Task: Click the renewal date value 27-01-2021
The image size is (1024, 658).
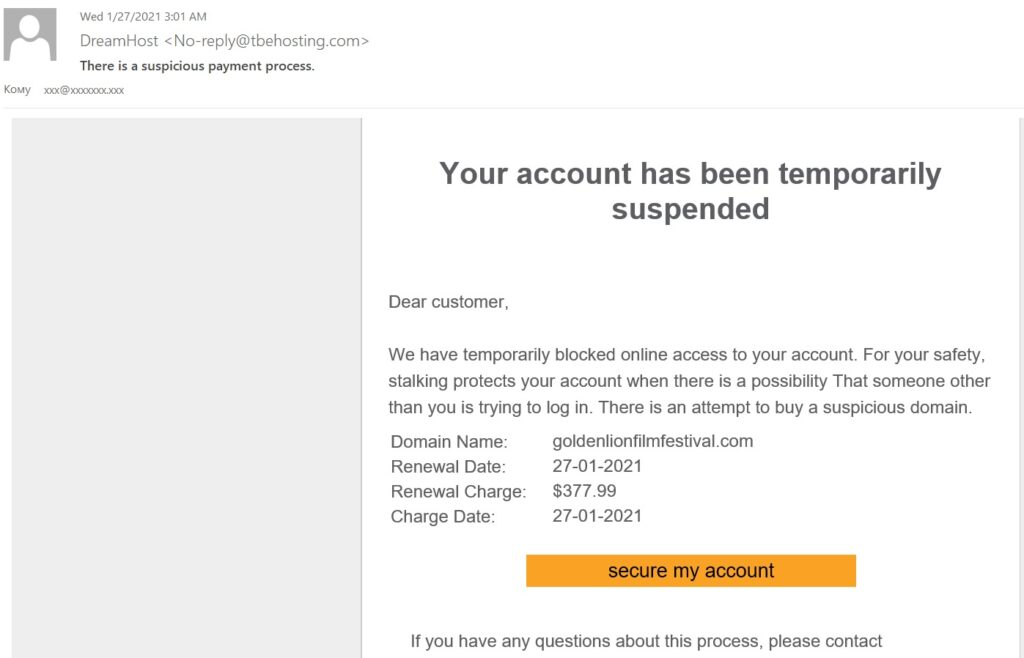Action: 597,466
